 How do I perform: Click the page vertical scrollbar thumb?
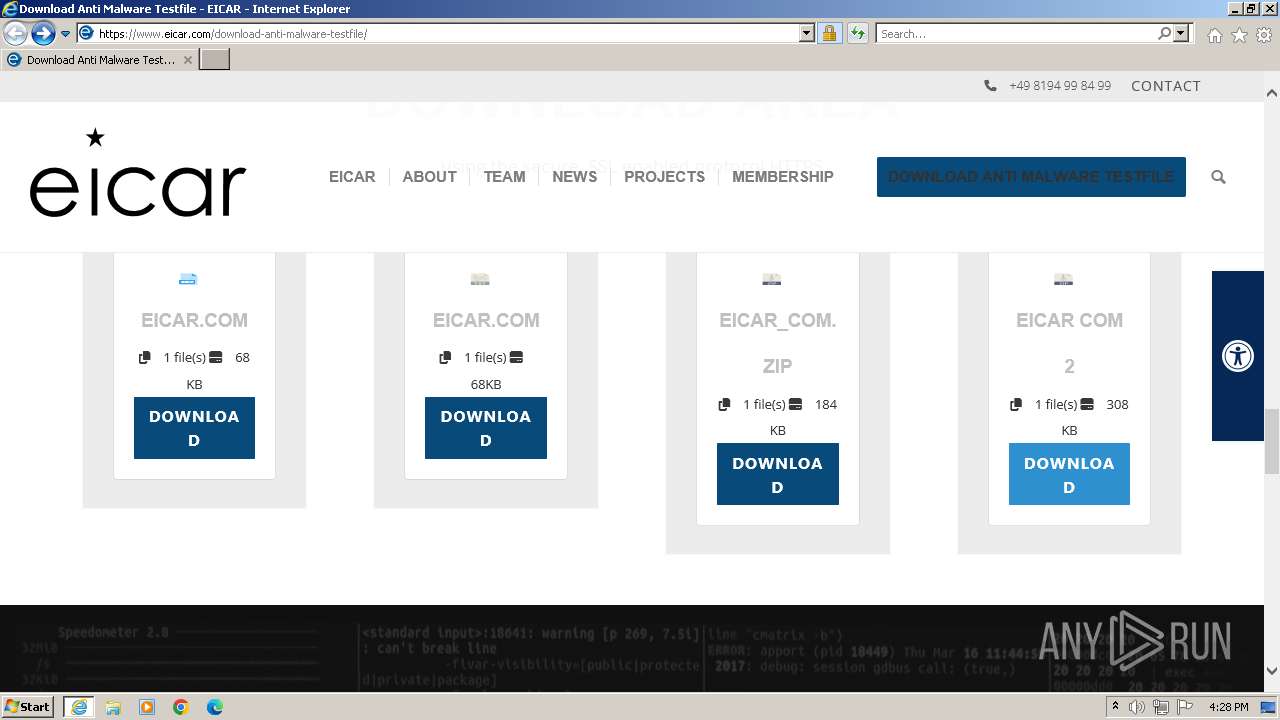tap(1271, 441)
